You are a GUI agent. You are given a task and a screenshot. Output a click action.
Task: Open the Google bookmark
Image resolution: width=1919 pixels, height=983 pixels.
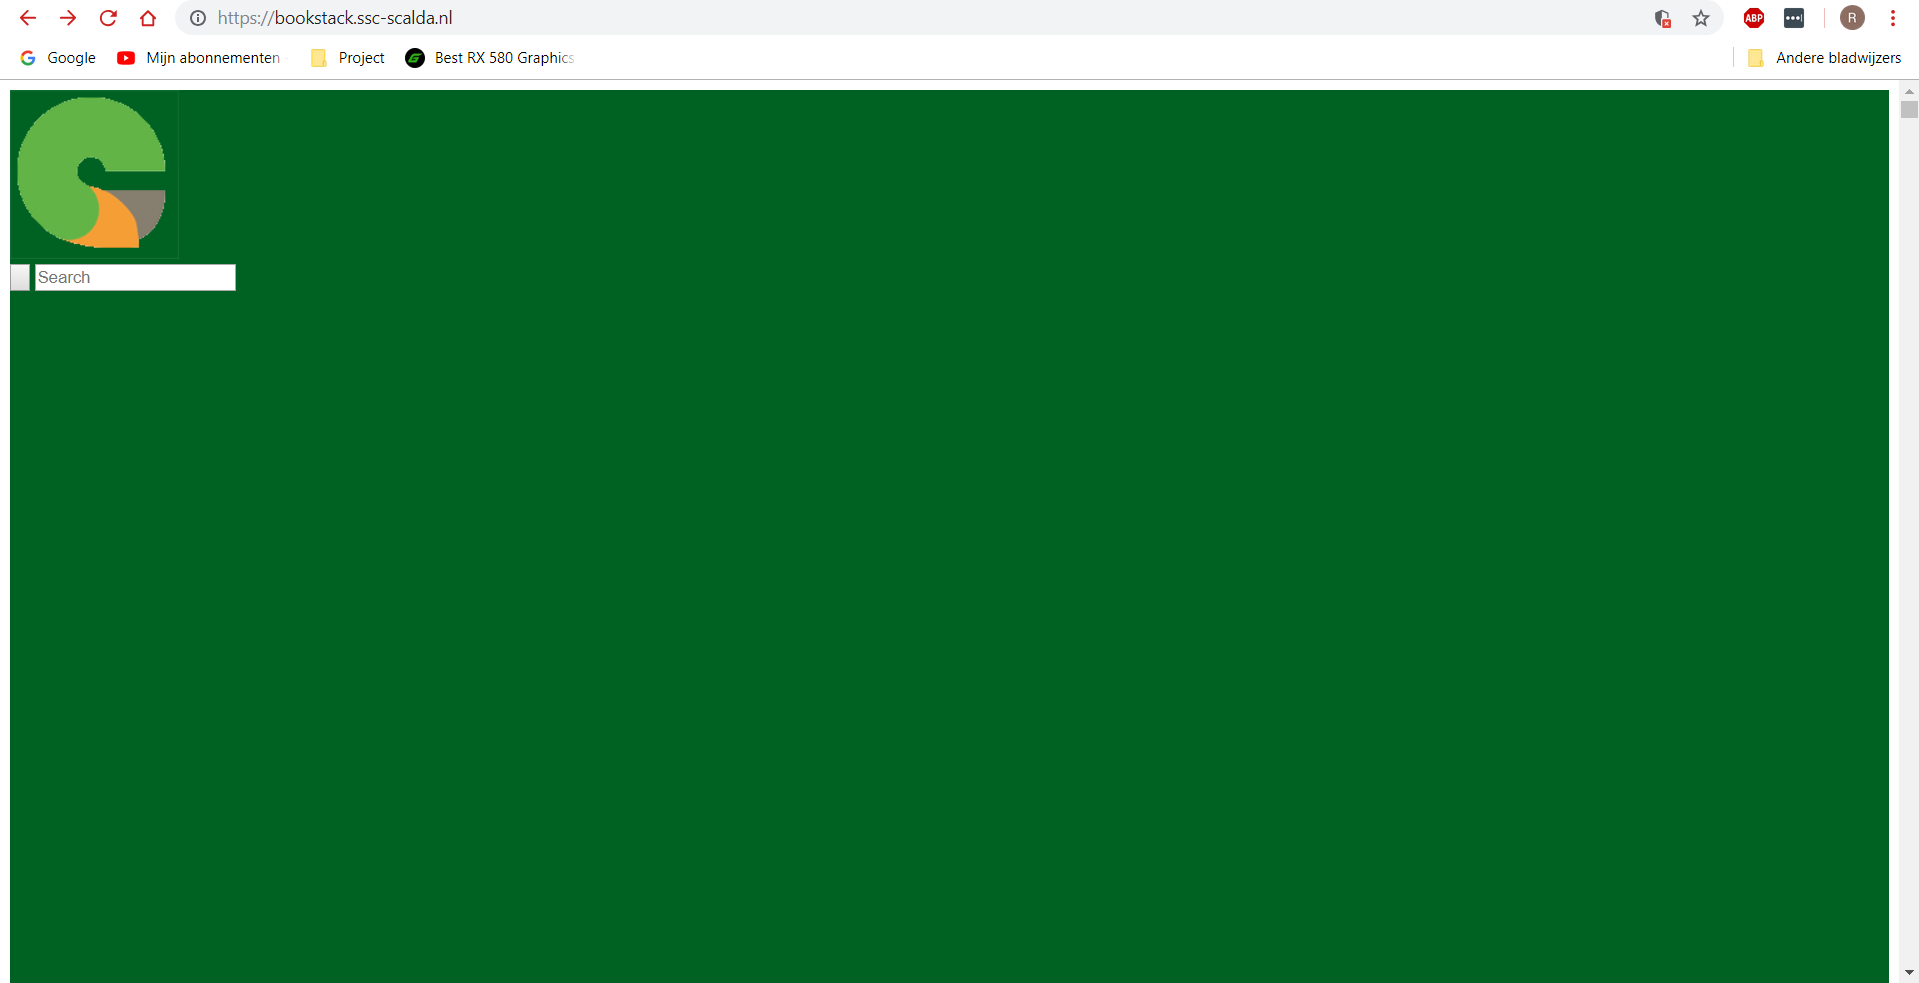pyautogui.click(x=57, y=57)
